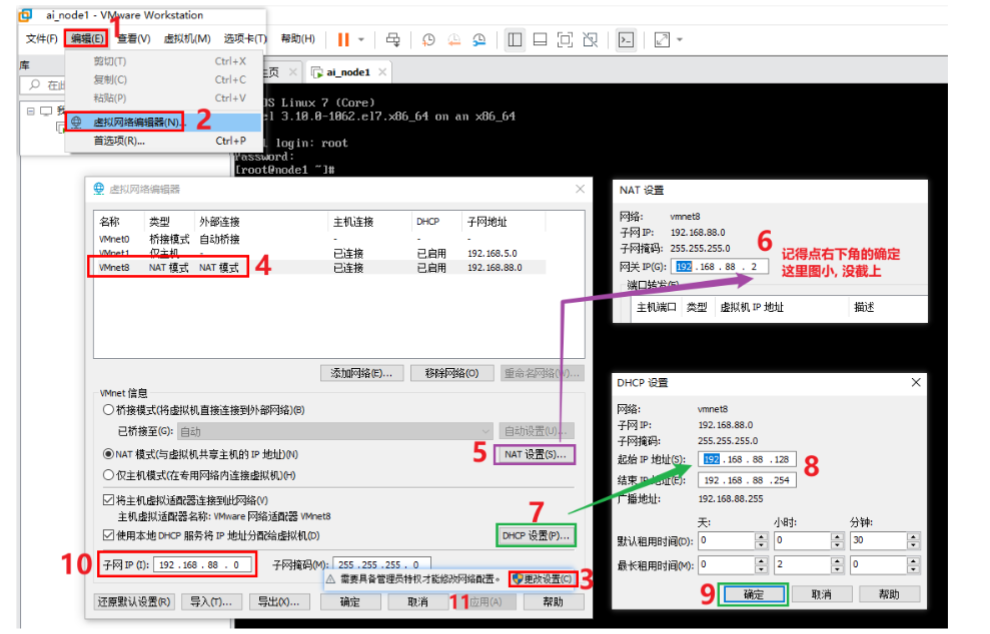Increase 最长租用时间 hours with up arrow
The image size is (990, 634).
pos(837,561)
